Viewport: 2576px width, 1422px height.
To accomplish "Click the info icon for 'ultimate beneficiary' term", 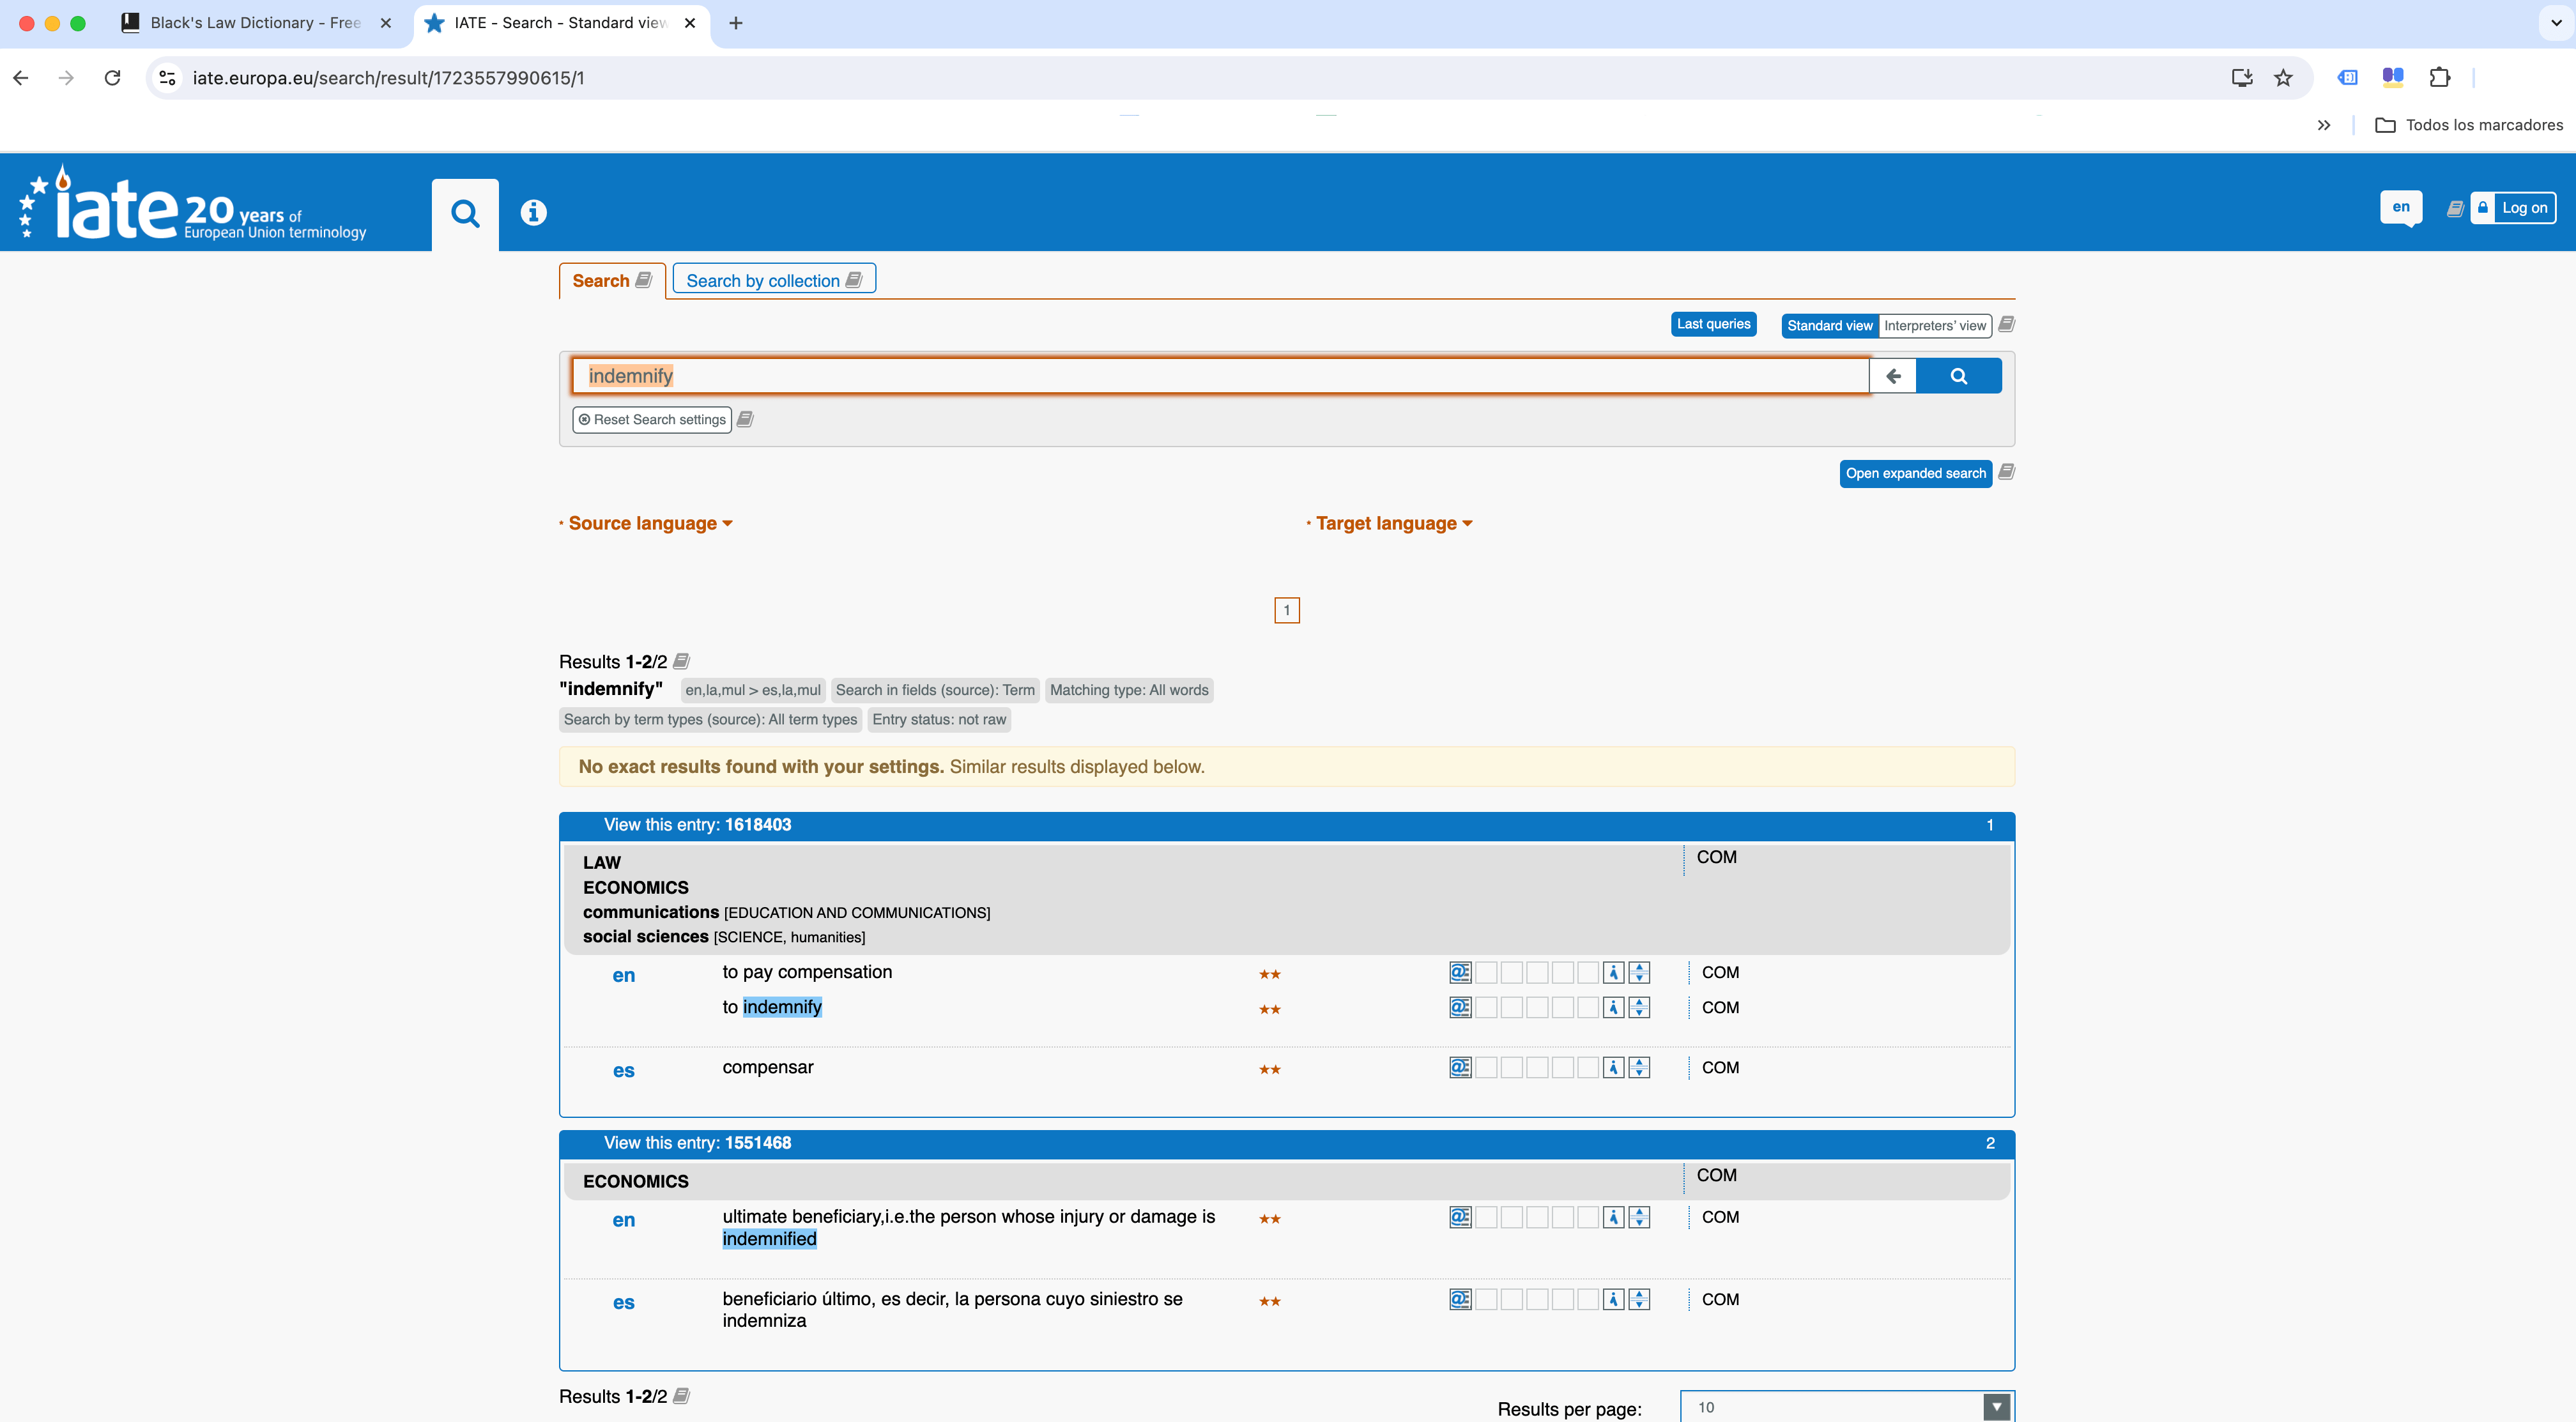I will tap(1613, 1217).
